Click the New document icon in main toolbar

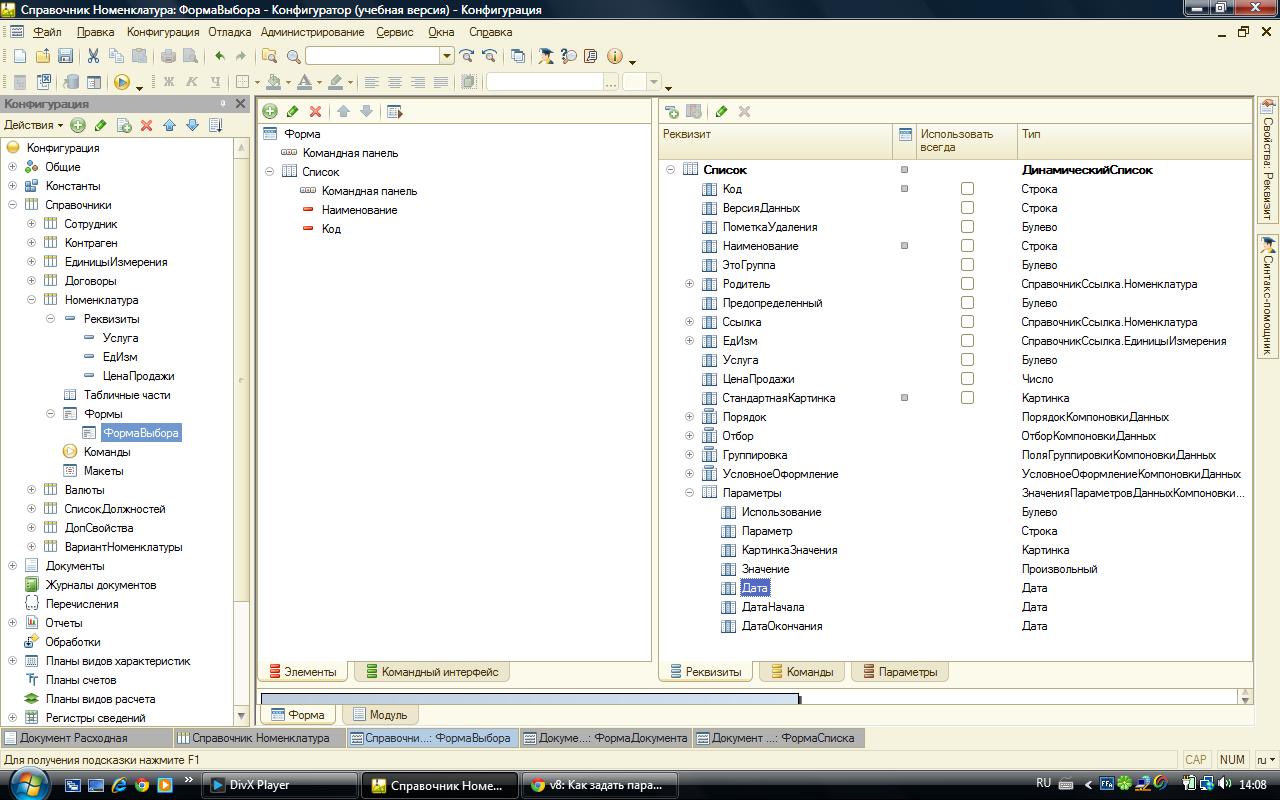(x=19, y=56)
